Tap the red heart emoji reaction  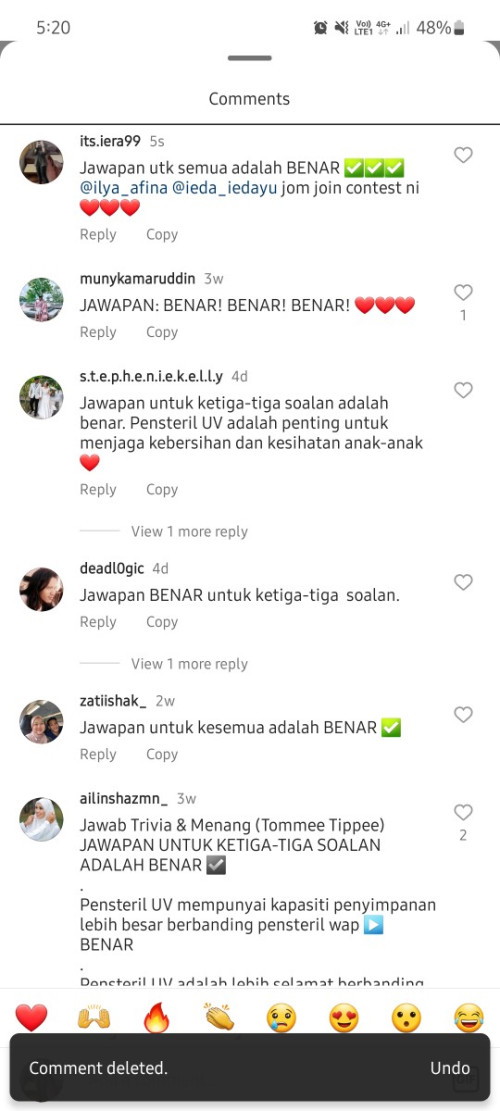pos(31,1018)
